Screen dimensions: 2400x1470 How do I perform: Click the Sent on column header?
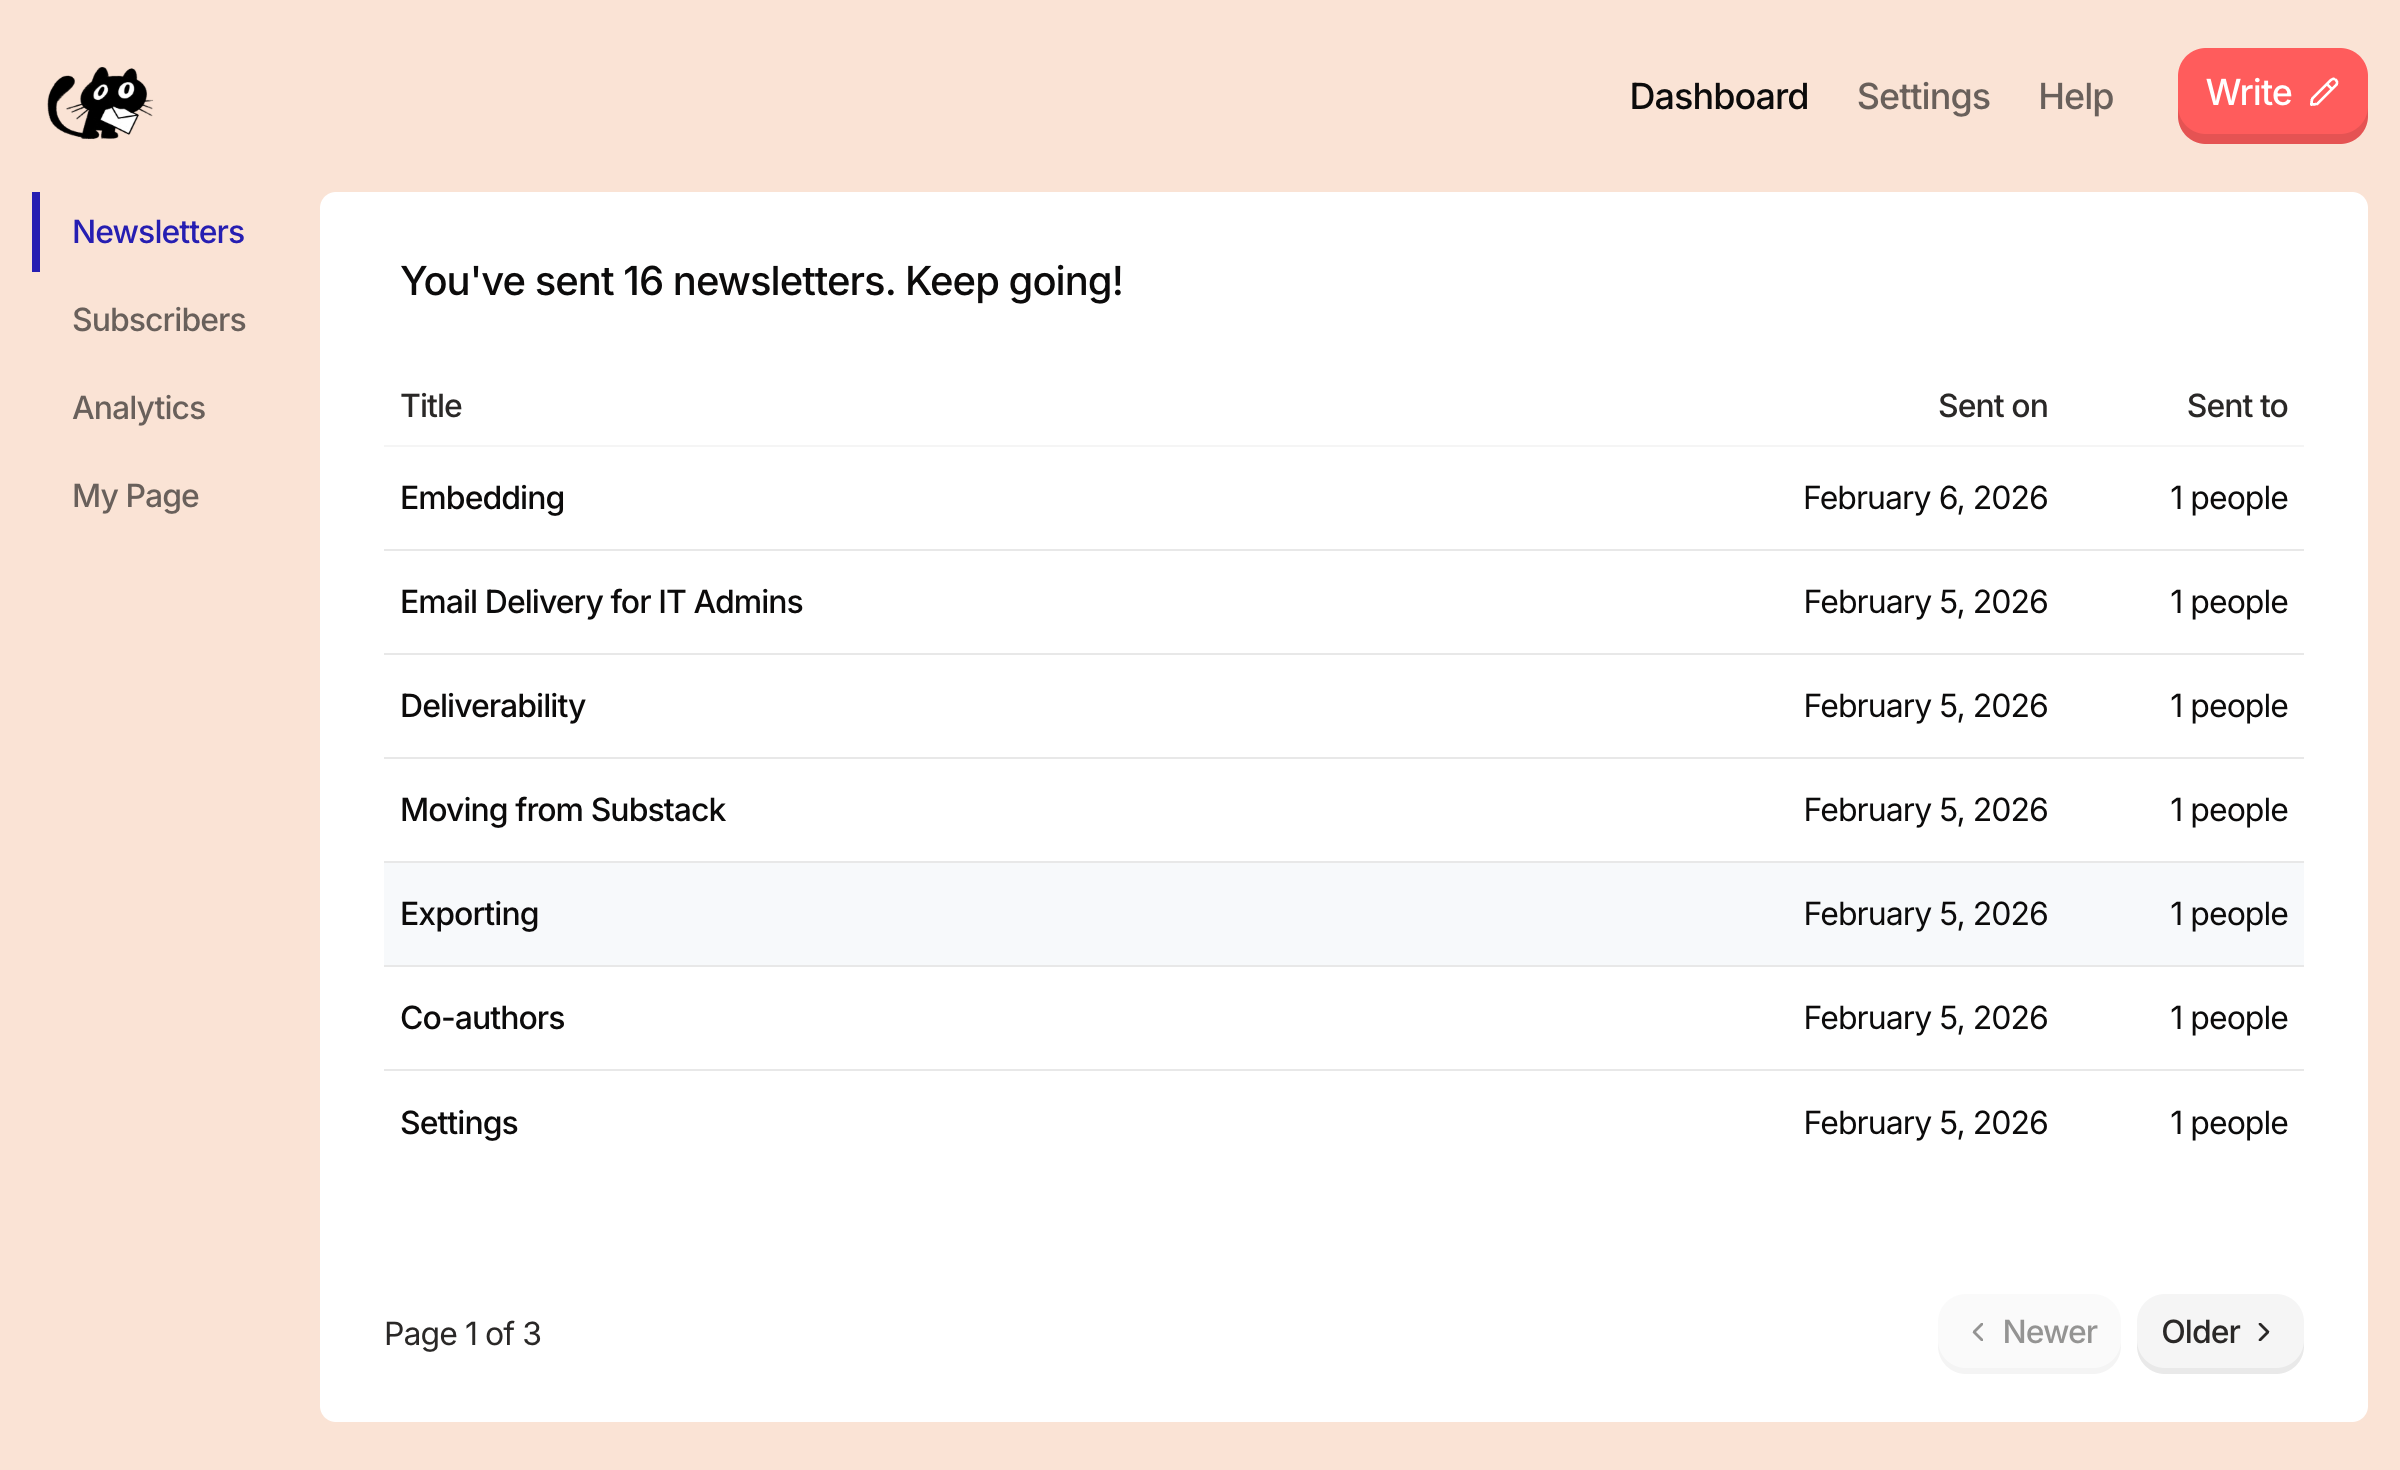click(1992, 406)
